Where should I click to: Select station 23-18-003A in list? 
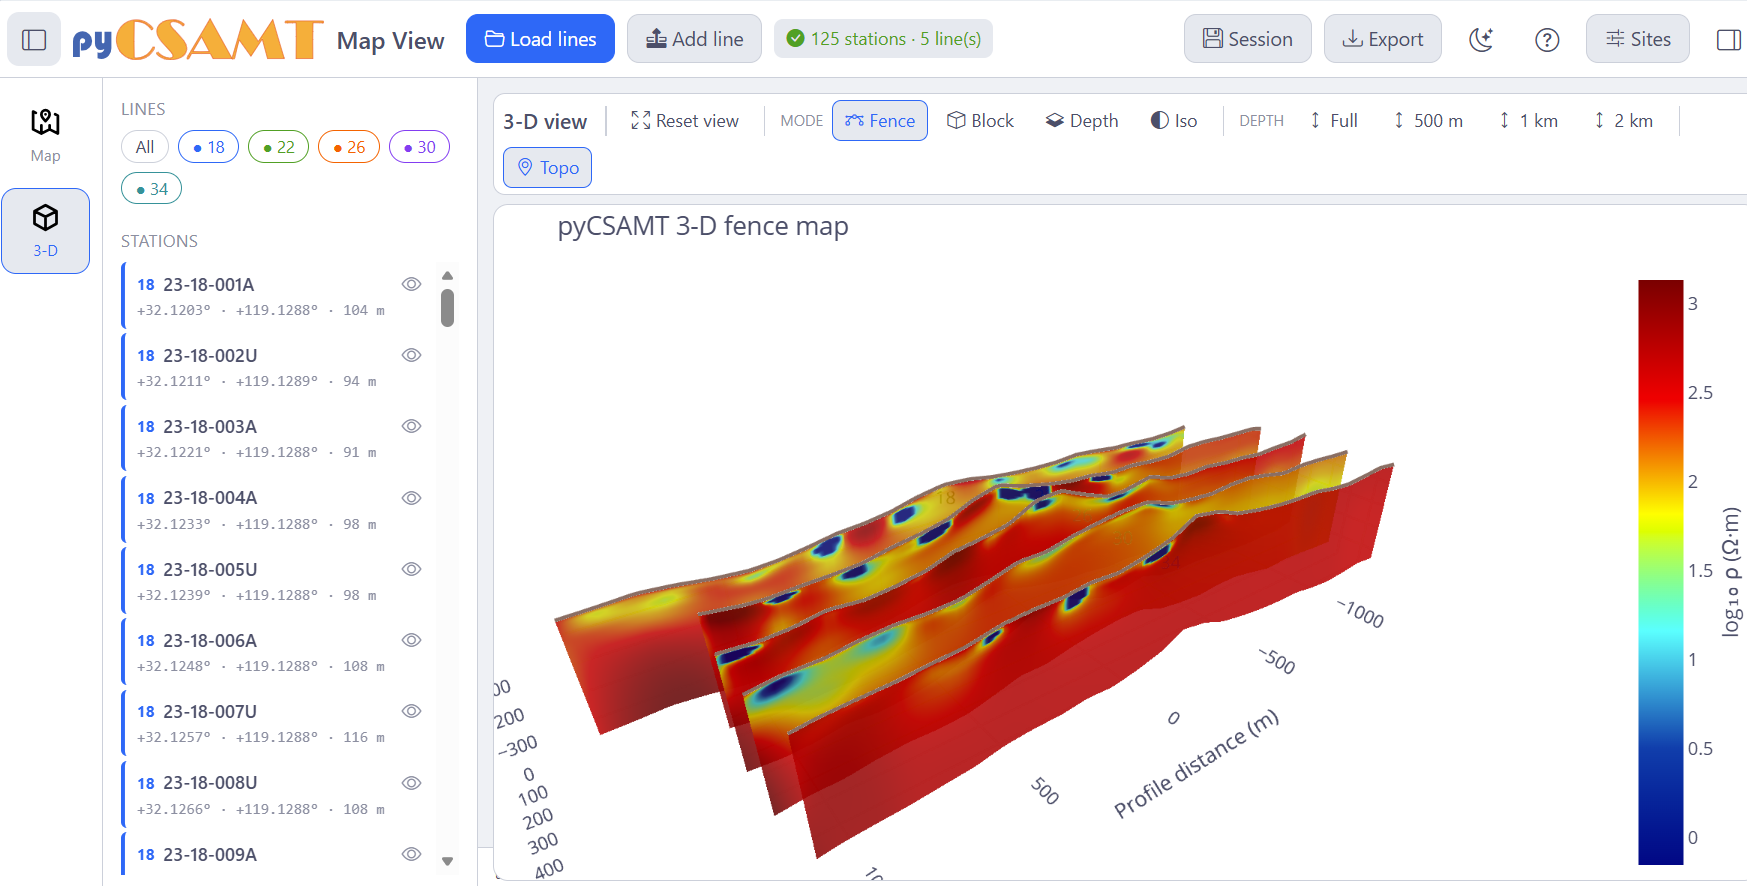point(277,438)
